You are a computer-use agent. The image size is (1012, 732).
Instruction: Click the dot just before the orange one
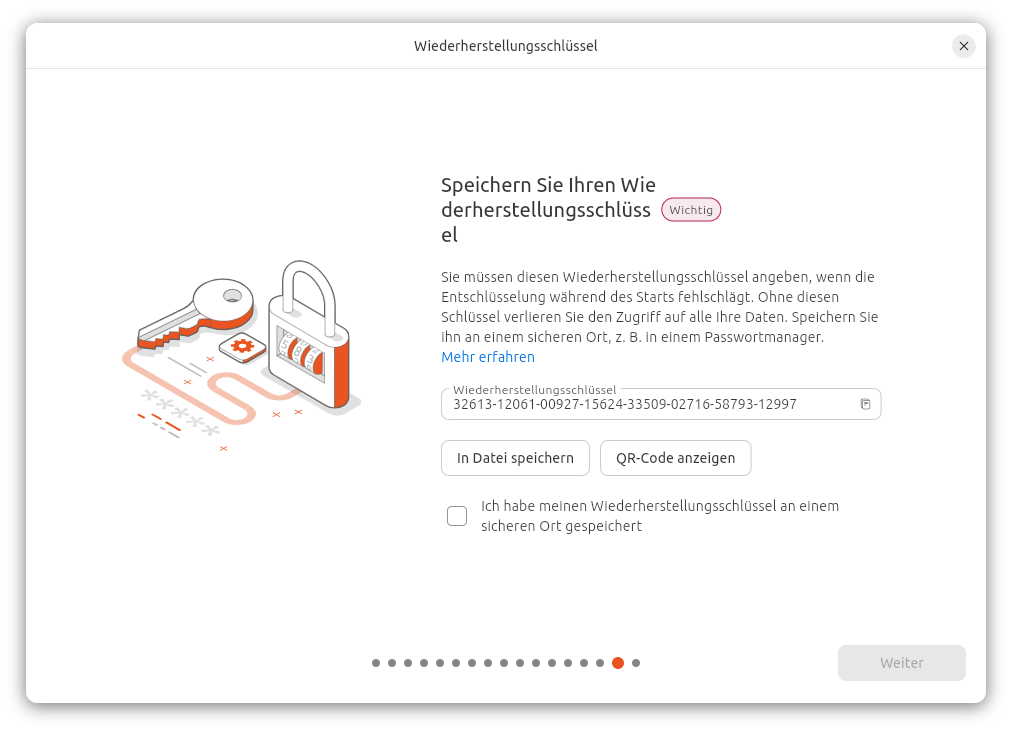[x=600, y=663]
